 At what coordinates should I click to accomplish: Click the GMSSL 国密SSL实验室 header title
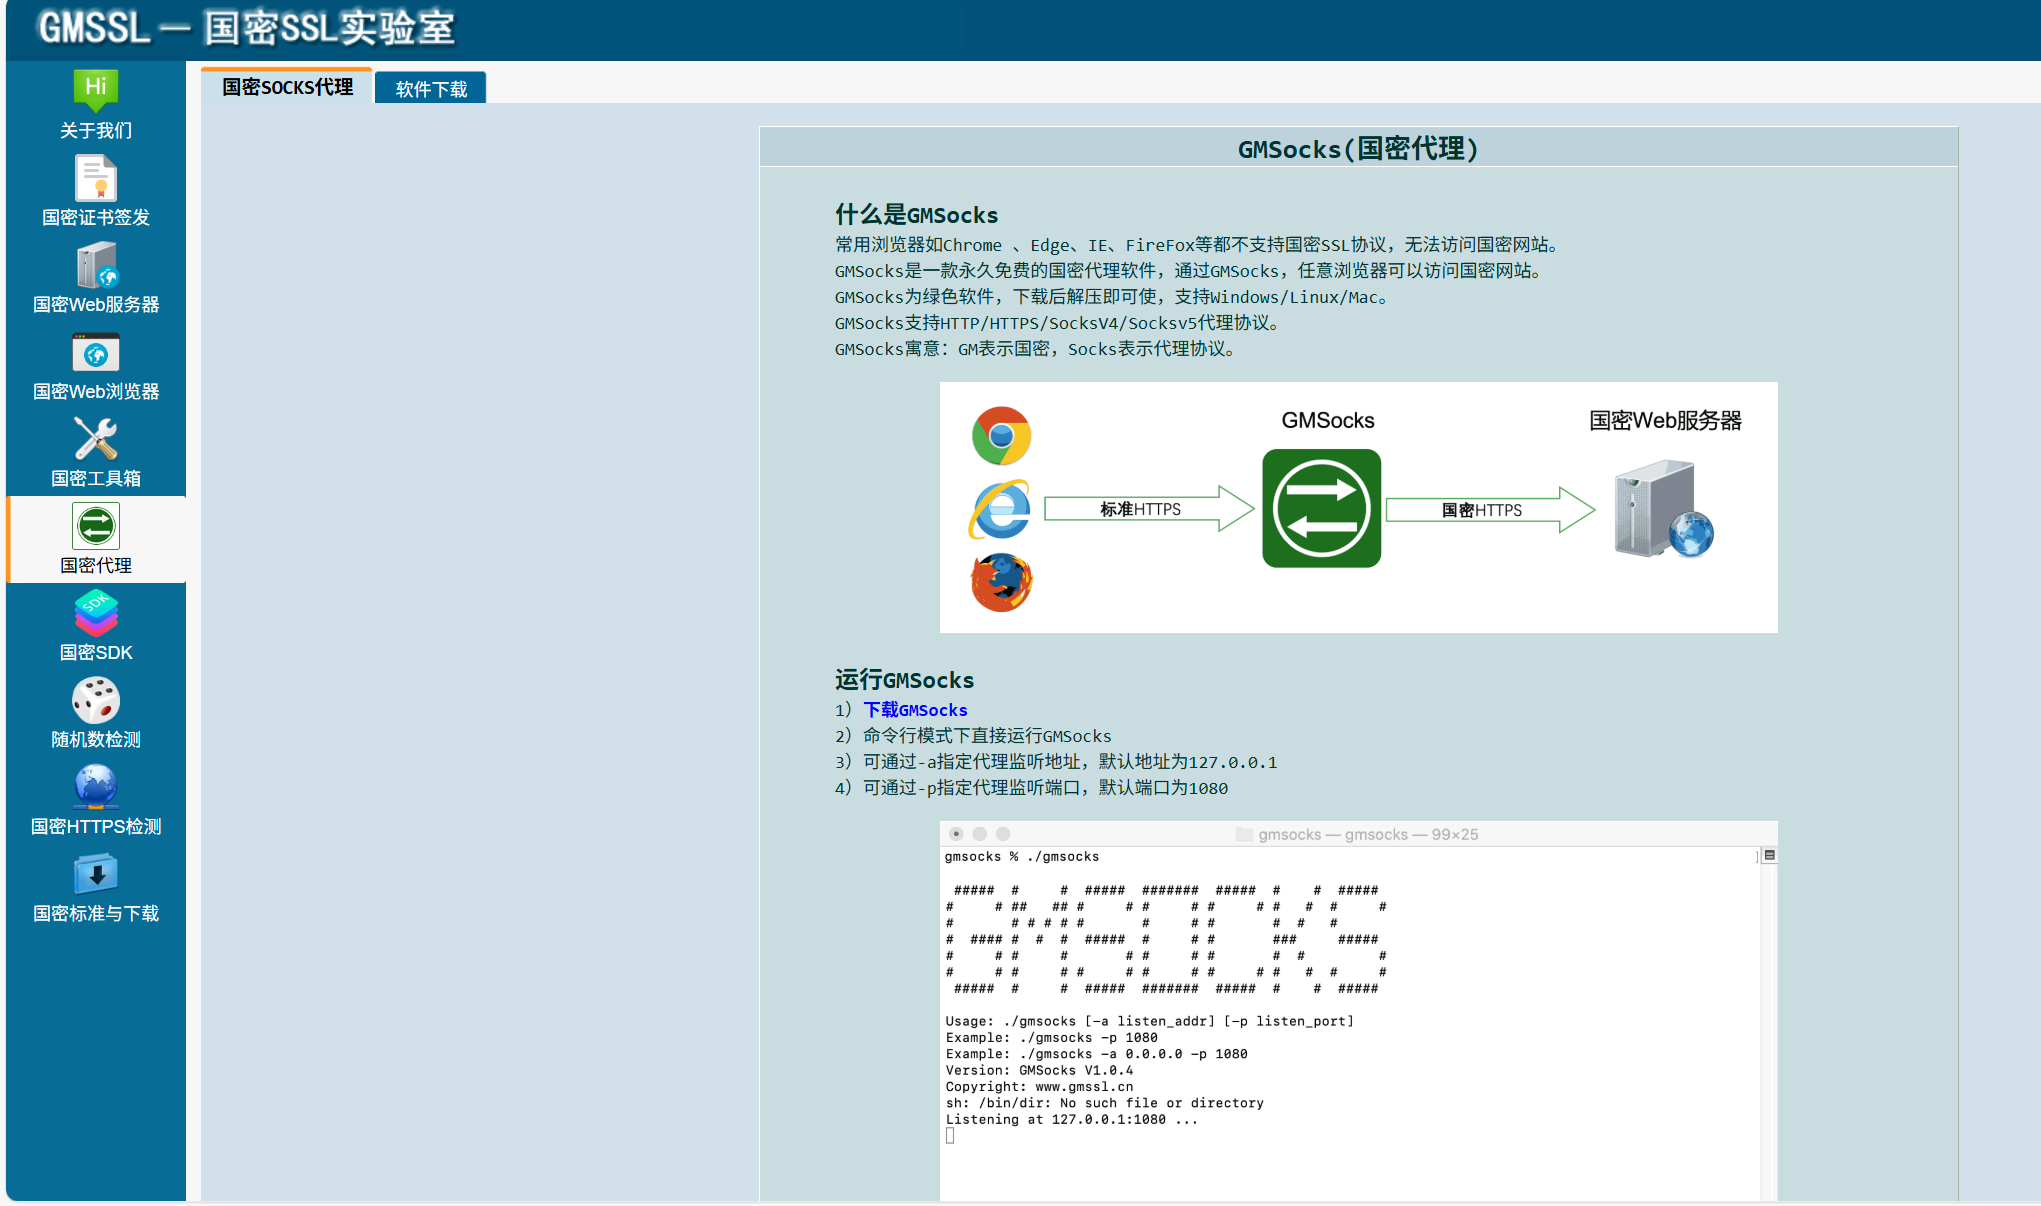(246, 28)
